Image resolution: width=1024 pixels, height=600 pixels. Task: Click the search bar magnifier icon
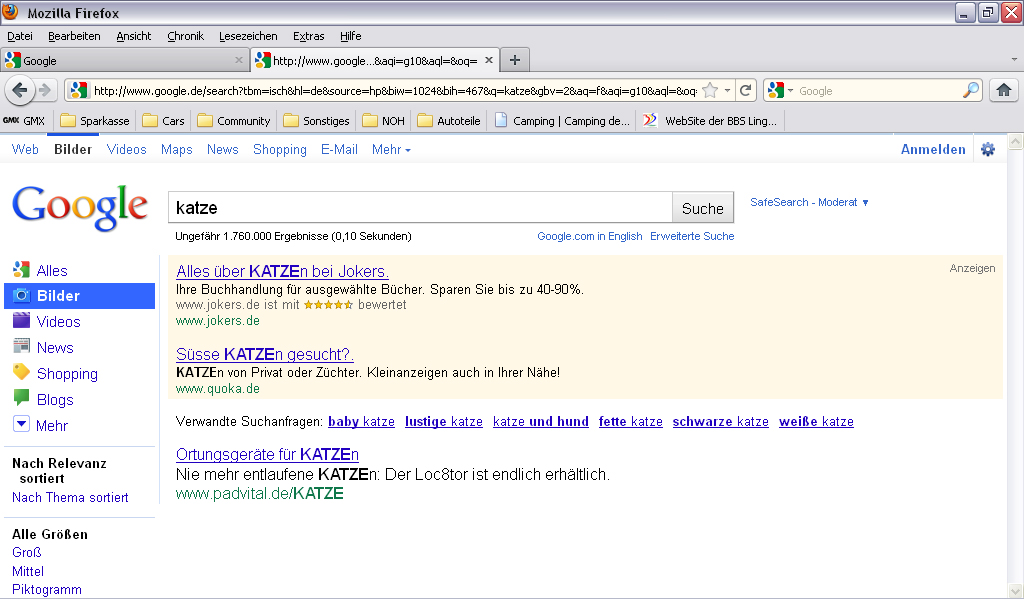coord(970,91)
